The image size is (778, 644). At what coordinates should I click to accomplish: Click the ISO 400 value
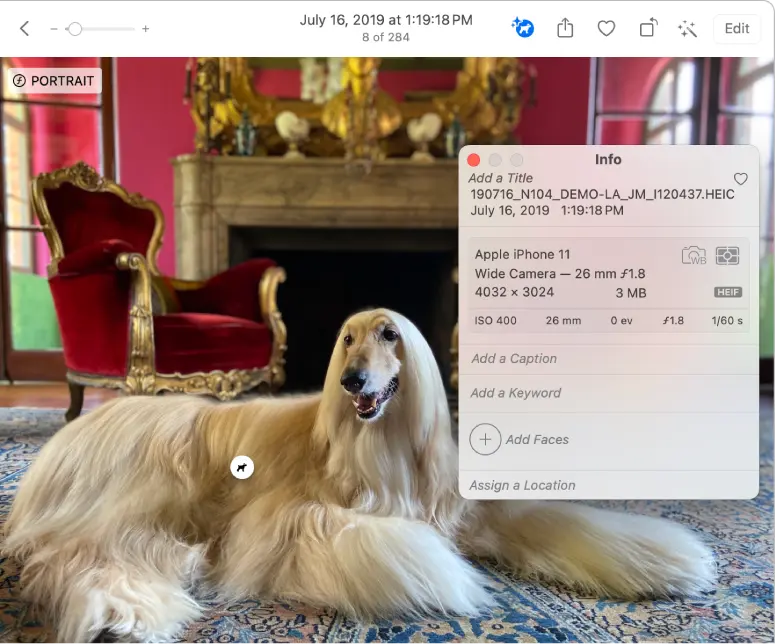click(x=495, y=321)
